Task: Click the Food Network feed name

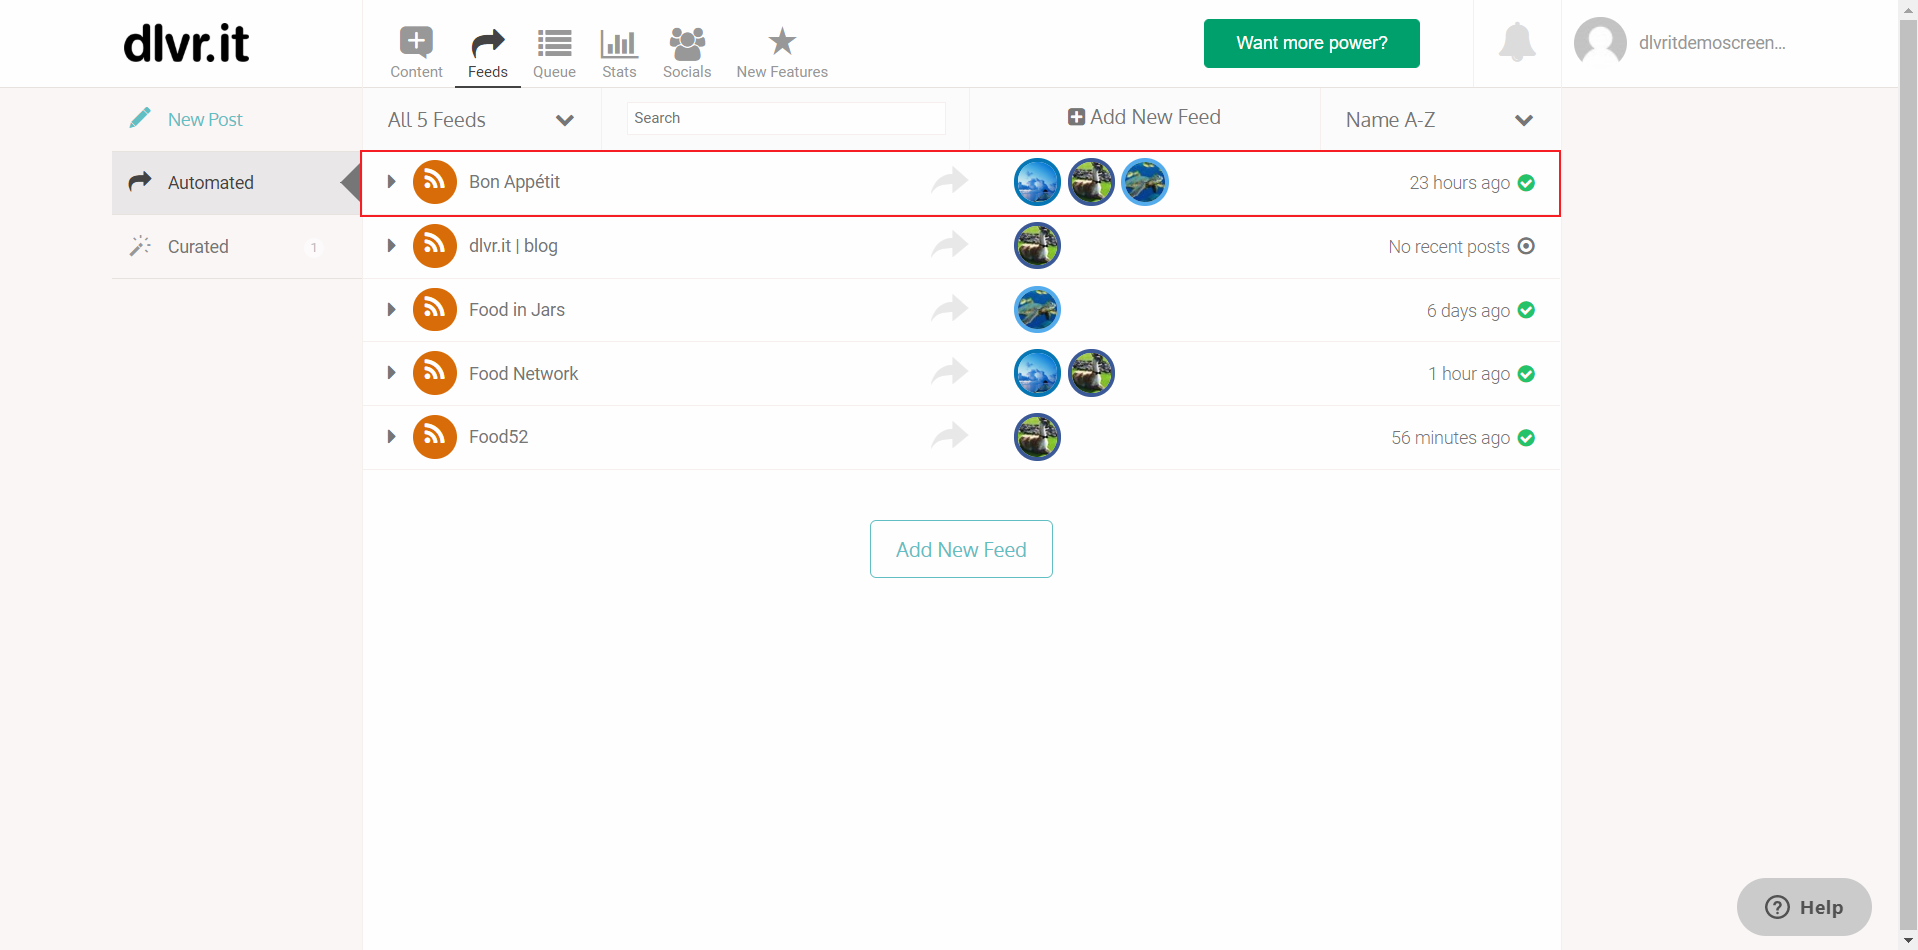Action: (523, 374)
